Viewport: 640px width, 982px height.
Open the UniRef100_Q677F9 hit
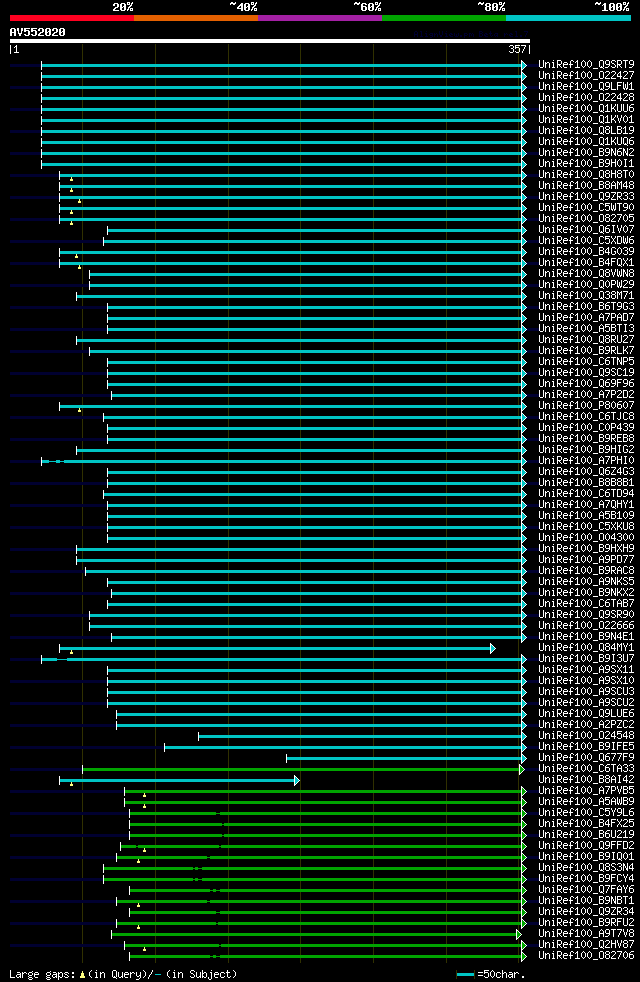tap(586, 758)
